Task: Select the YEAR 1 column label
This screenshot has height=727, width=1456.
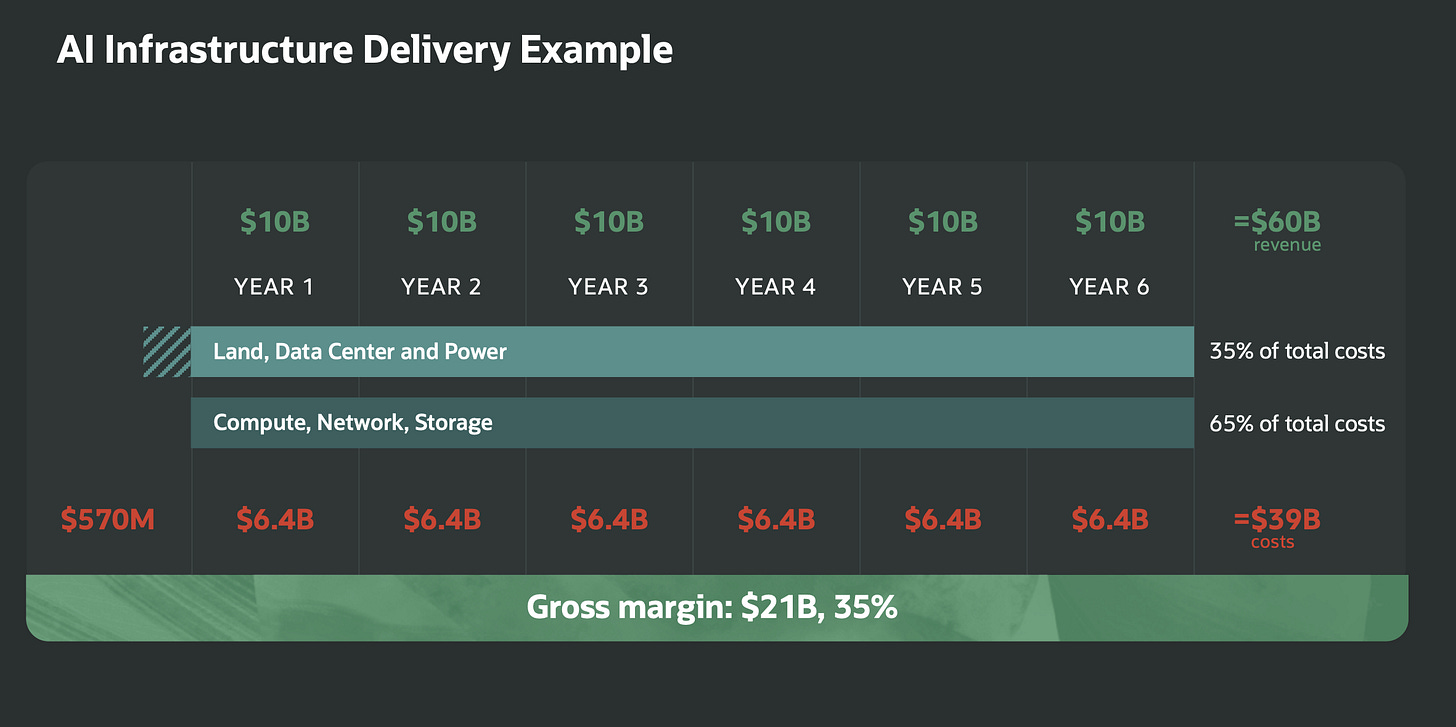Action: (274, 287)
